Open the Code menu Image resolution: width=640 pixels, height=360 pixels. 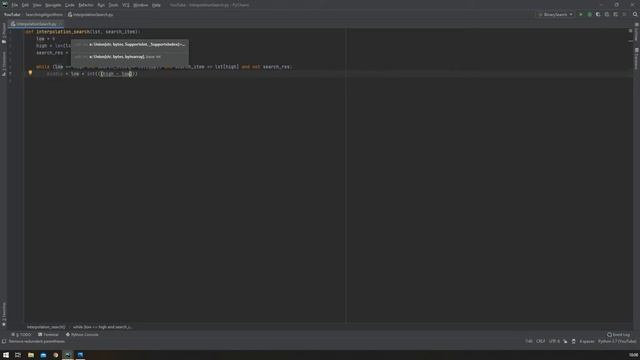70,5
